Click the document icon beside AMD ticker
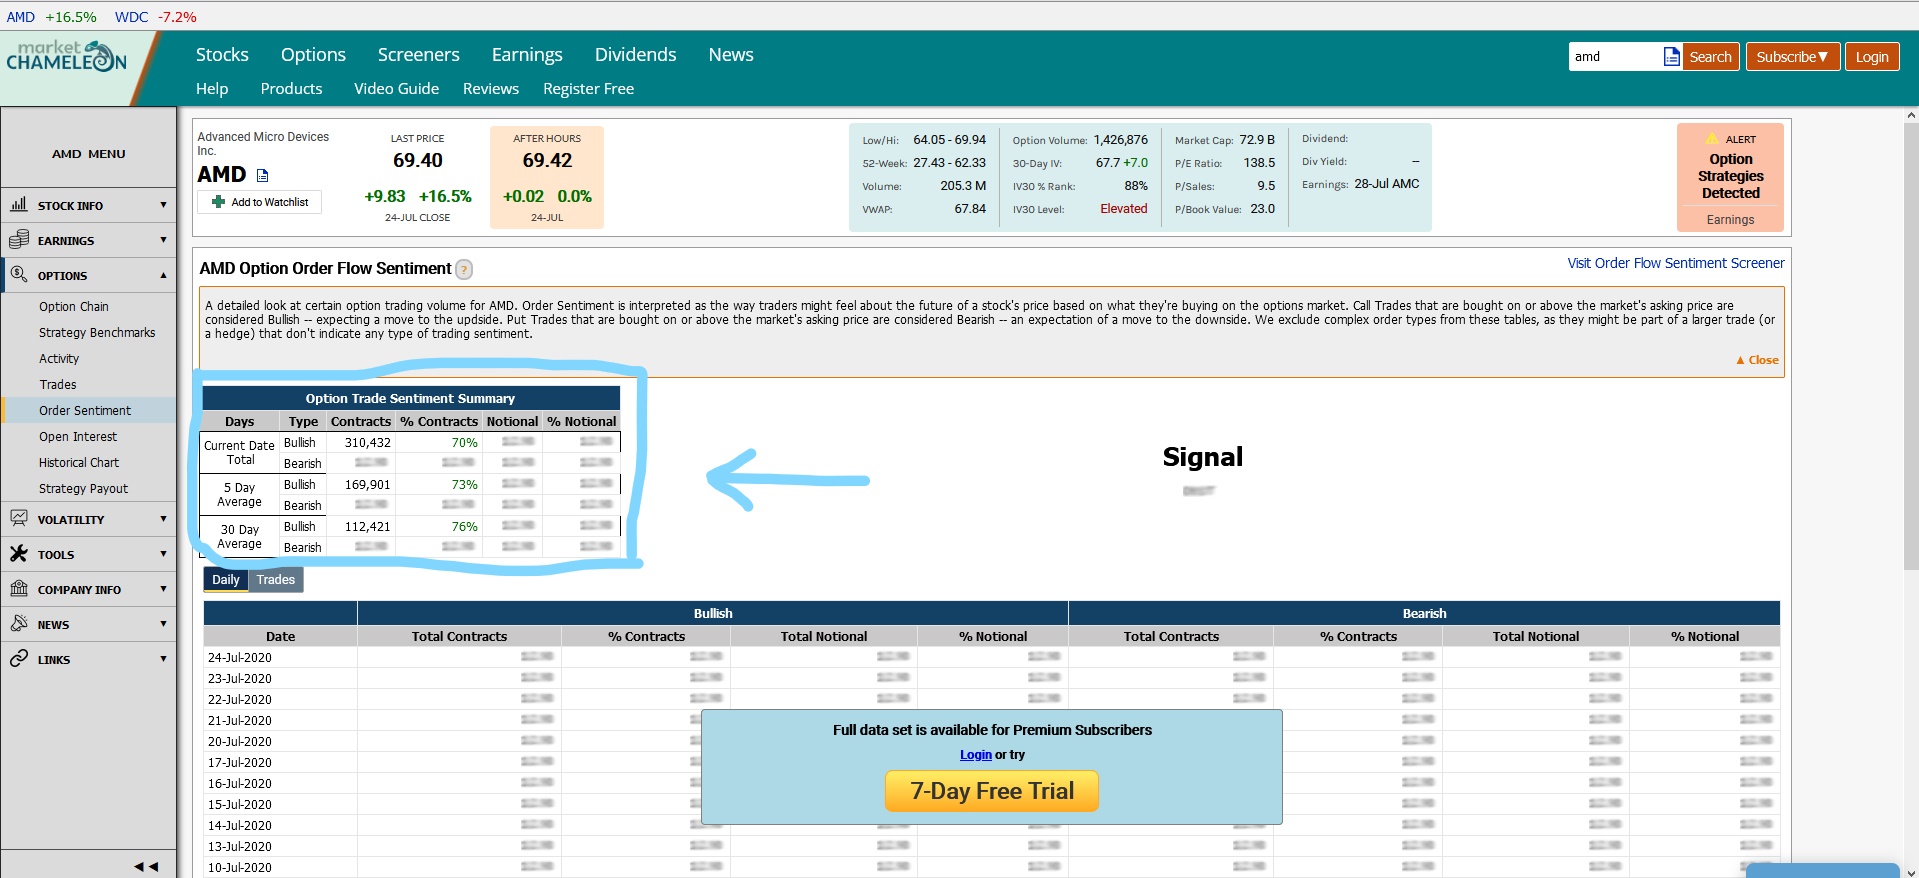 pos(263,176)
